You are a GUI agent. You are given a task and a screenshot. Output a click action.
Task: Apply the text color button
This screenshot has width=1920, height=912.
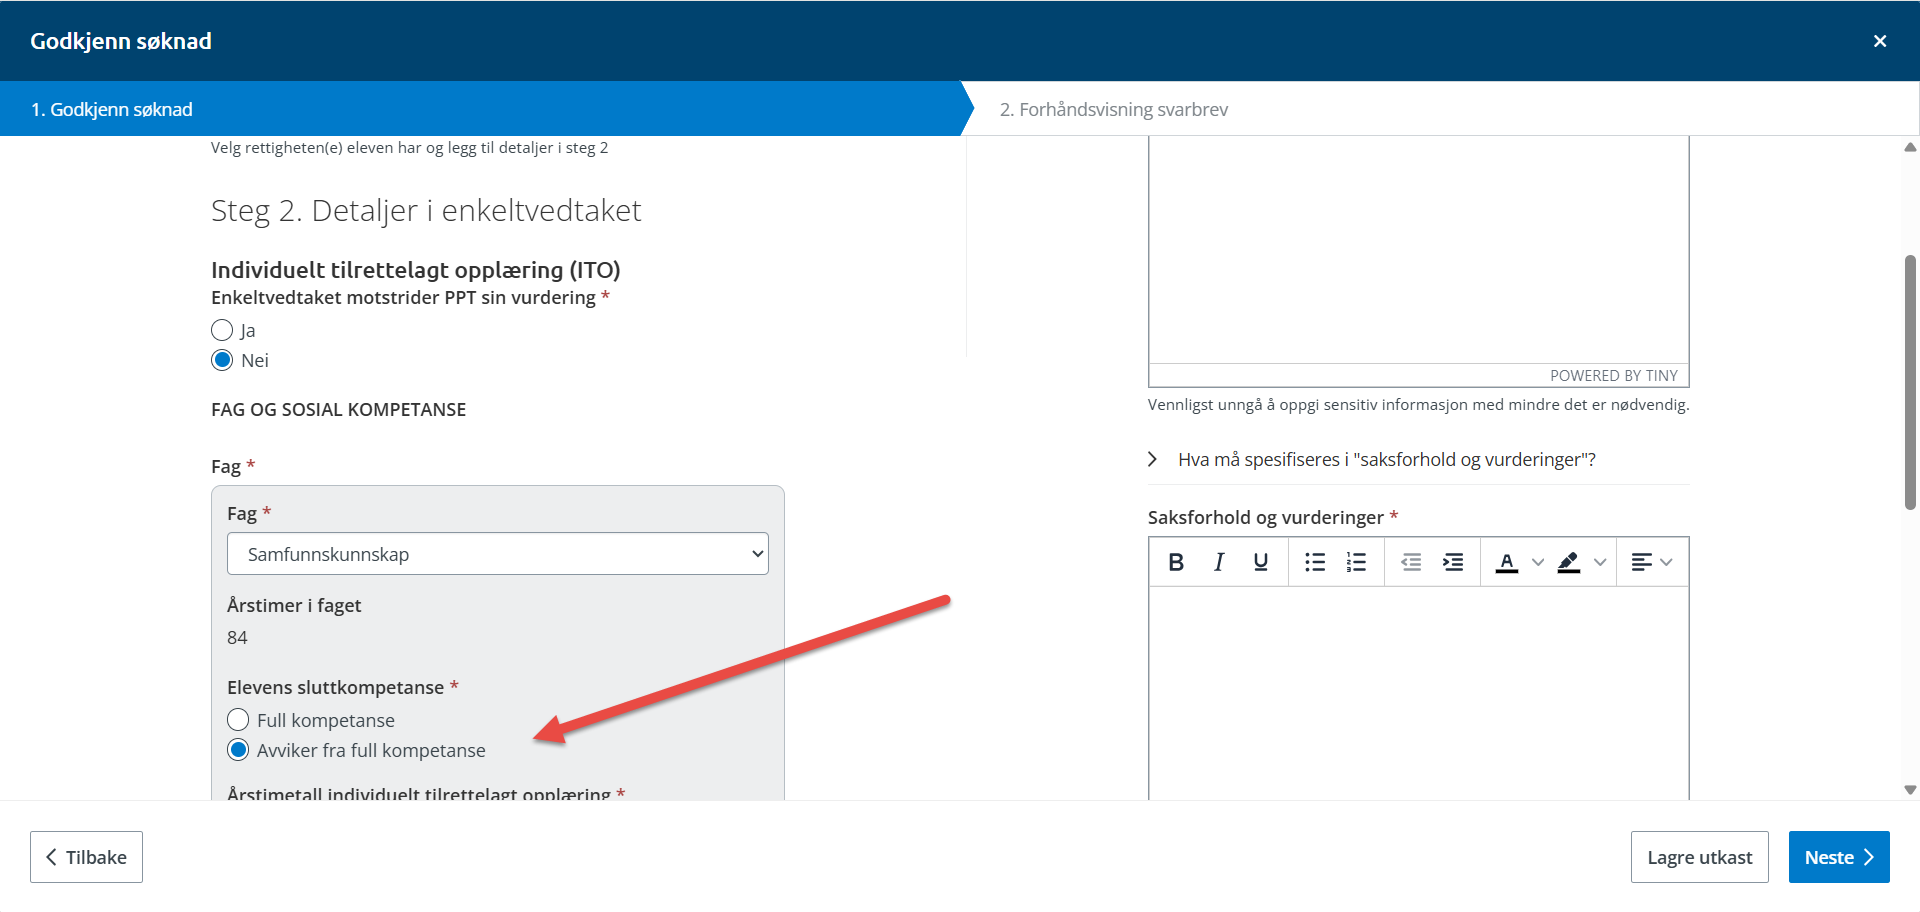(x=1507, y=562)
